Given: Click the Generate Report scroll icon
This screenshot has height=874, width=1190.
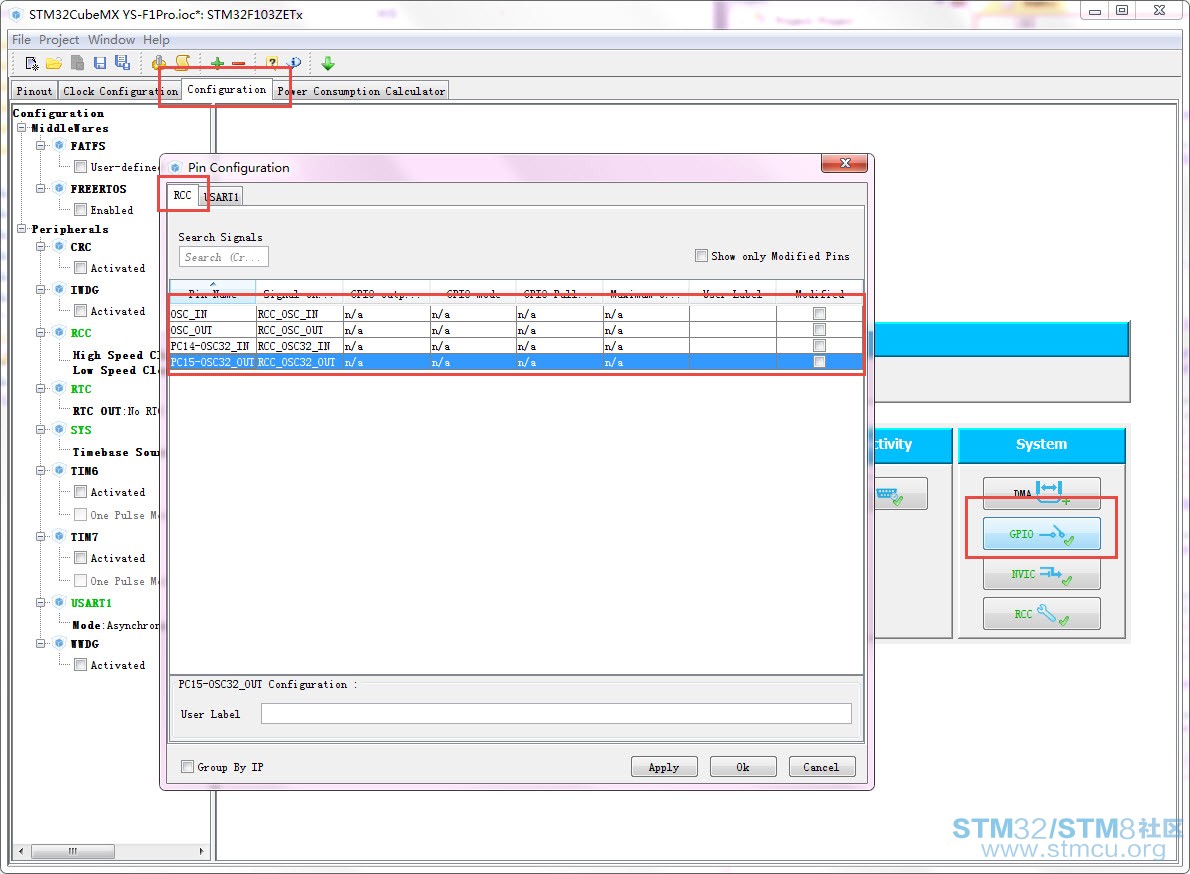Looking at the screenshot, I should pyautogui.click(x=182, y=63).
